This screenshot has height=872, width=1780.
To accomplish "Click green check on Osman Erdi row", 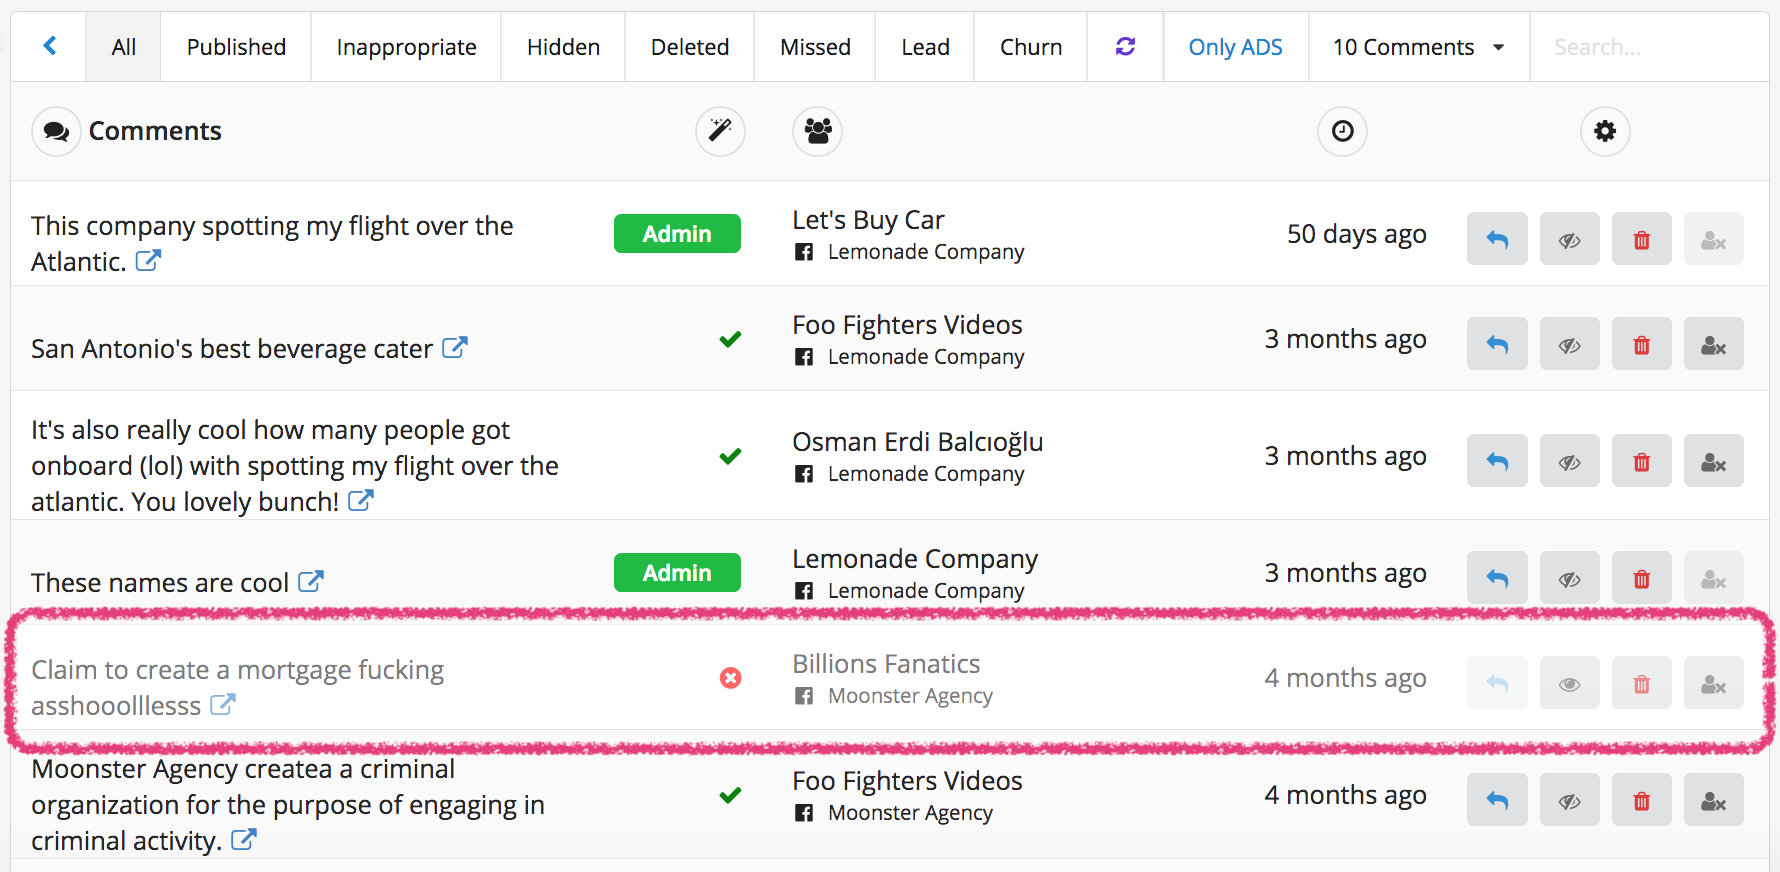I will [730, 456].
